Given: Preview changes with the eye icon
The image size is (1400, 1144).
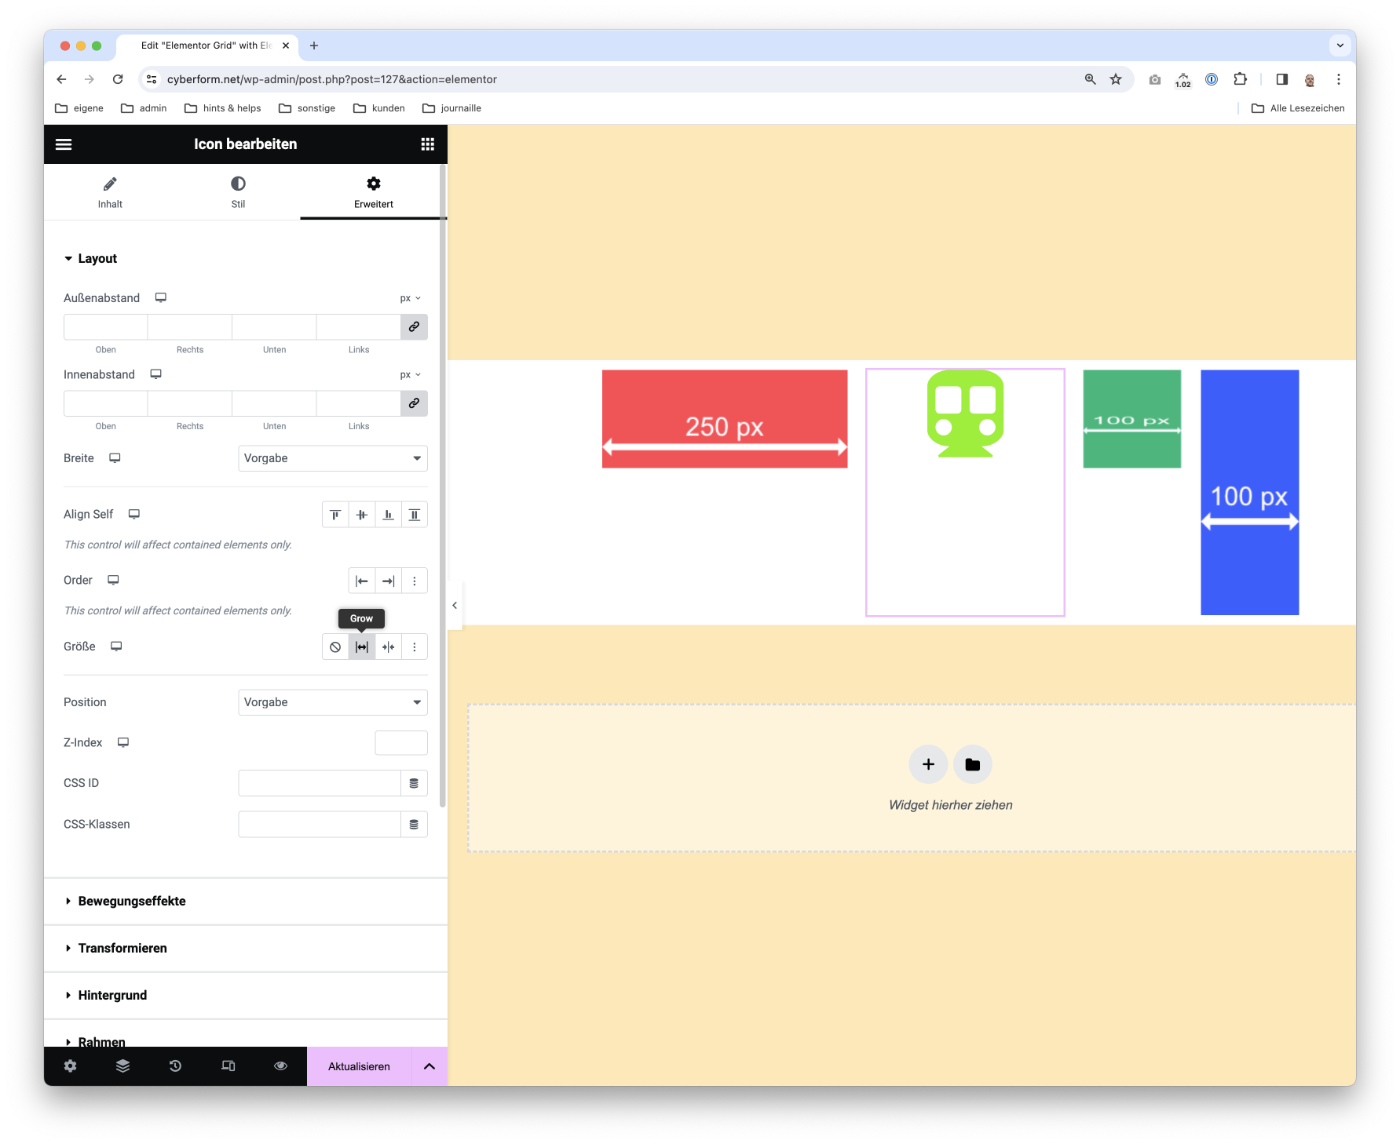Looking at the screenshot, I should tap(281, 1066).
